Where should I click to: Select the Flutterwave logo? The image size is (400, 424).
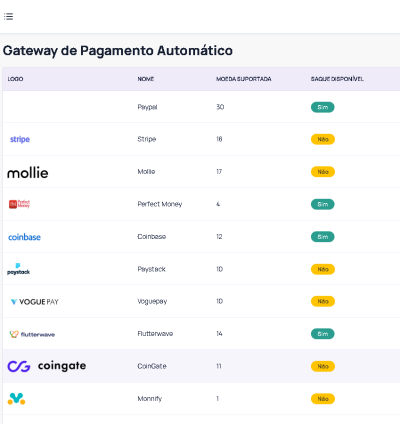pos(32,334)
